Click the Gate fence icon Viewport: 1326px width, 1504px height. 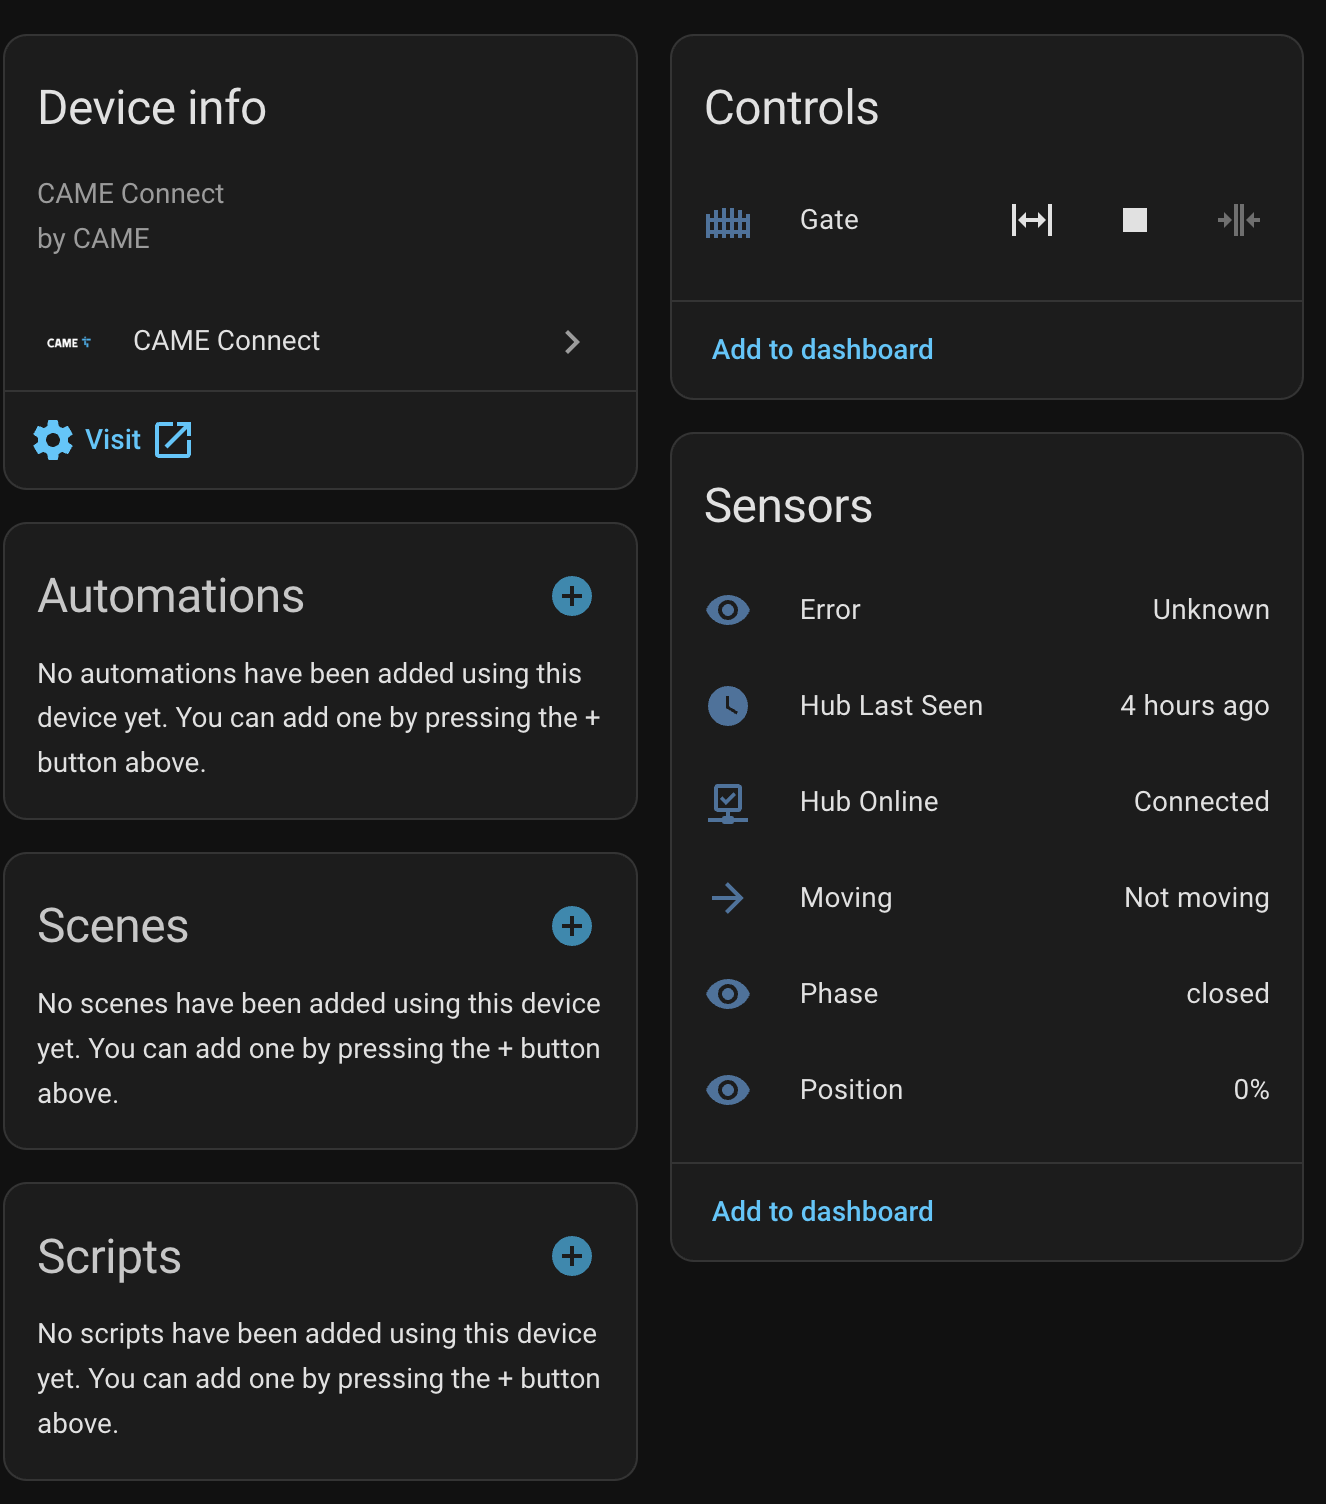[x=728, y=221]
